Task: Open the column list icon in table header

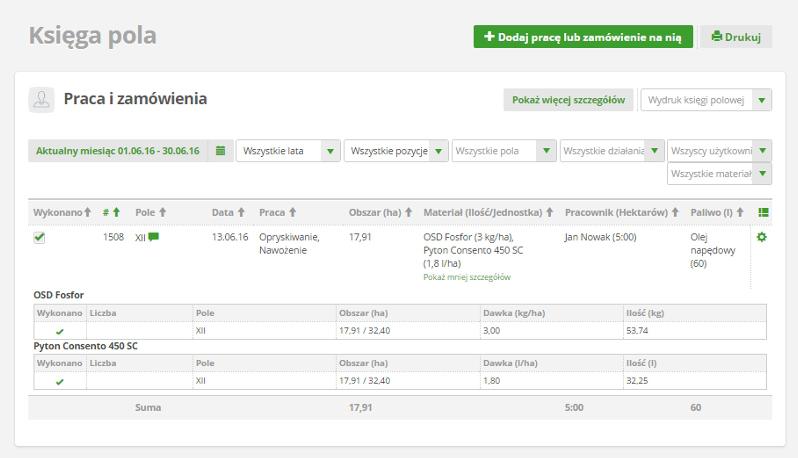Action: tap(763, 212)
